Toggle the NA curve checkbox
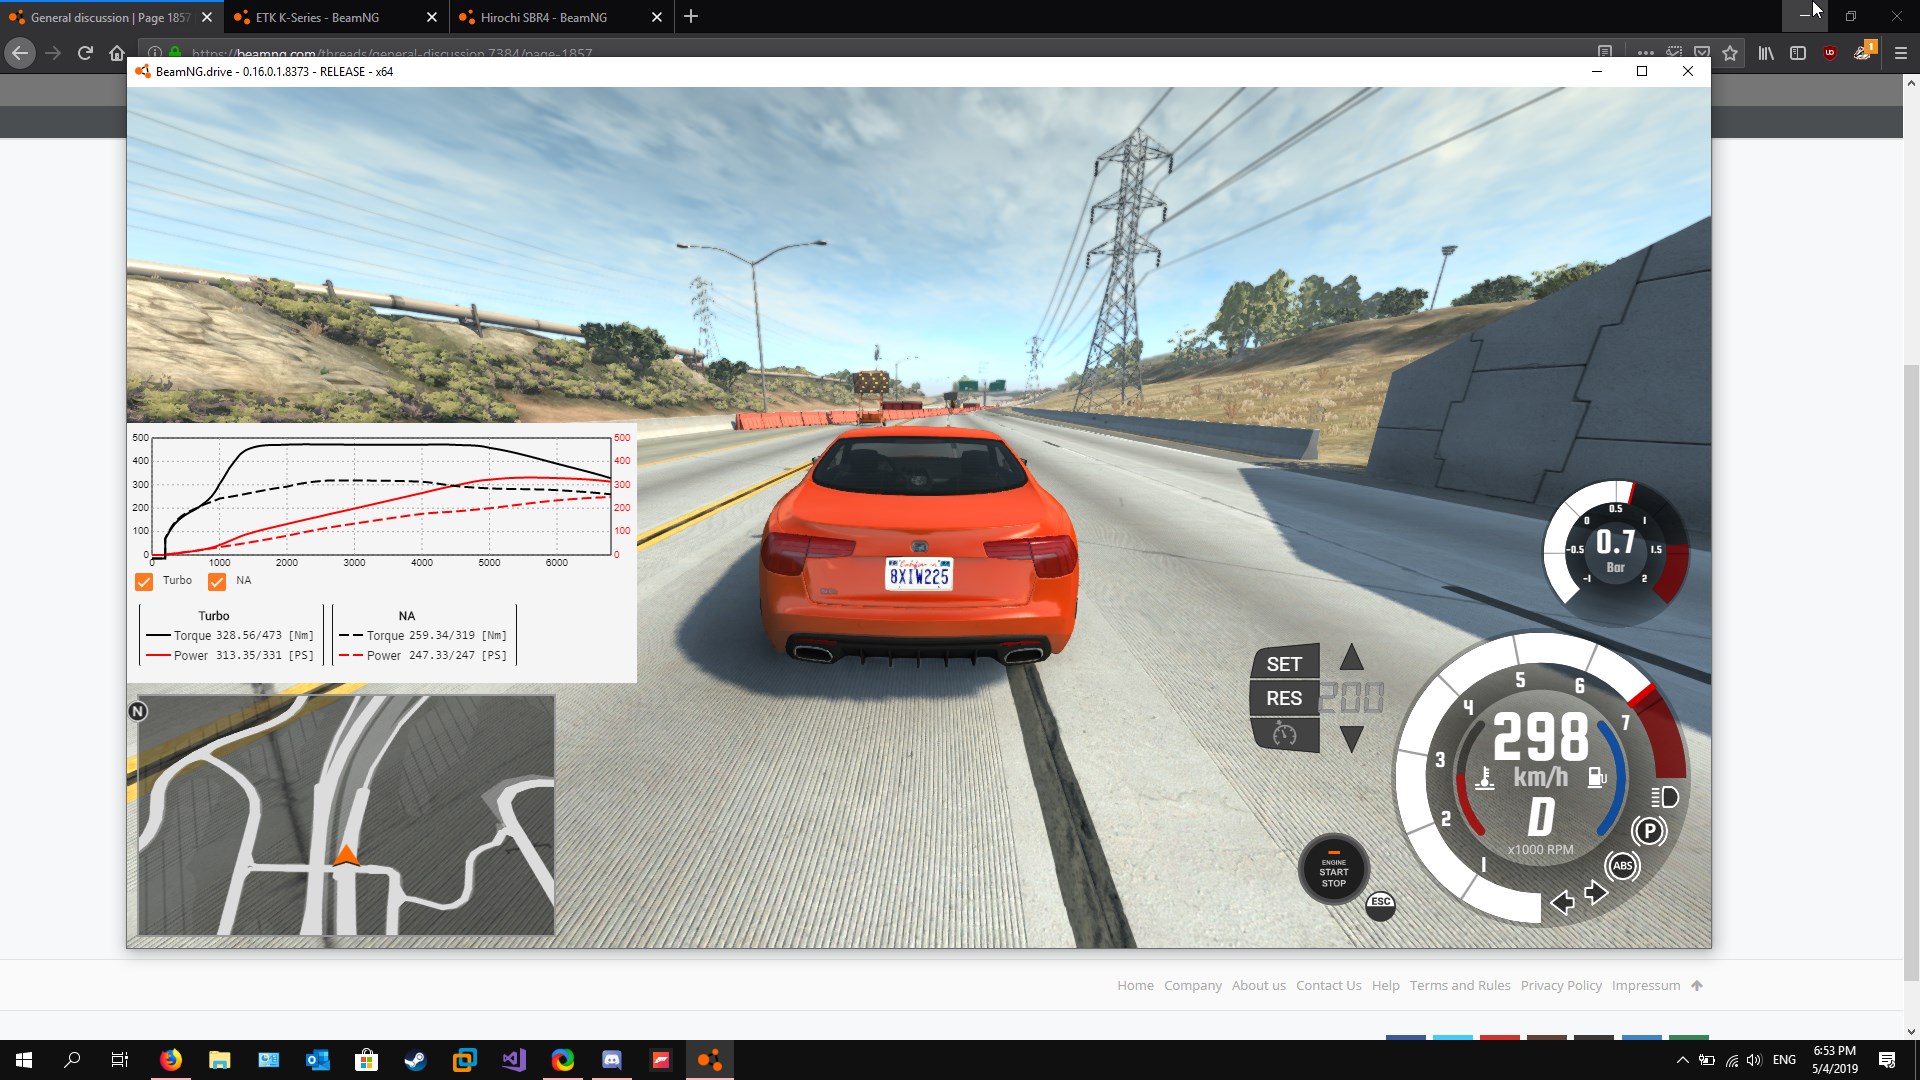 tap(217, 582)
